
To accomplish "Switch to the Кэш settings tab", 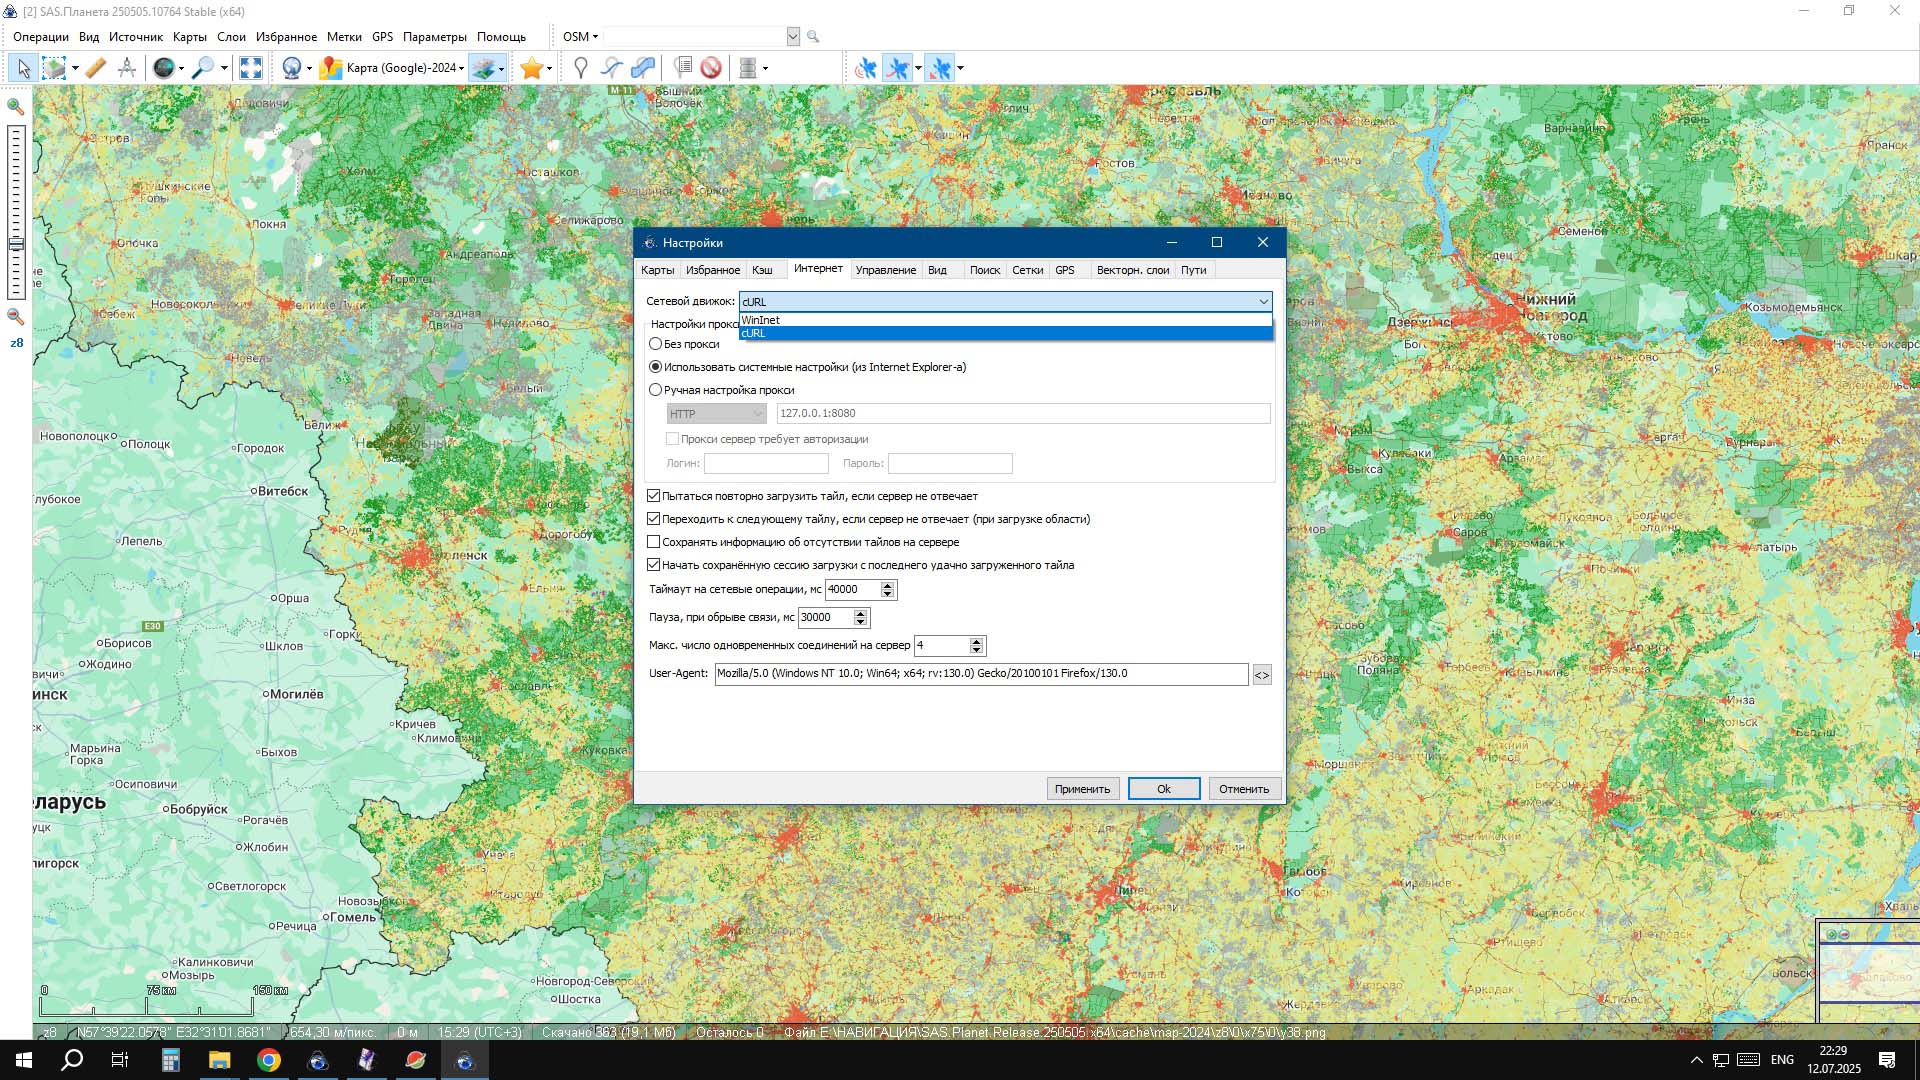I will tap(762, 270).
